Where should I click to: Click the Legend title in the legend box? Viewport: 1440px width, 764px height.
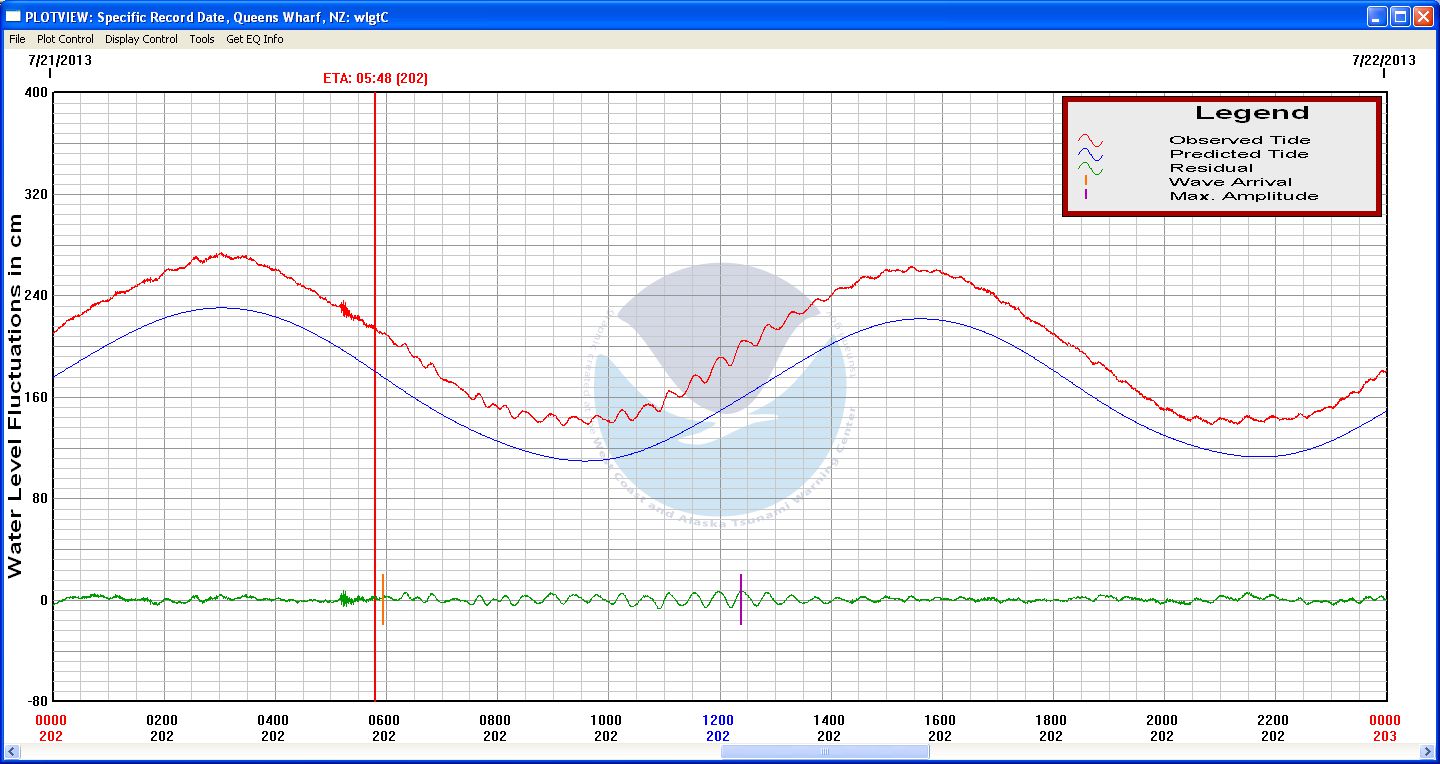click(x=1251, y=113)
